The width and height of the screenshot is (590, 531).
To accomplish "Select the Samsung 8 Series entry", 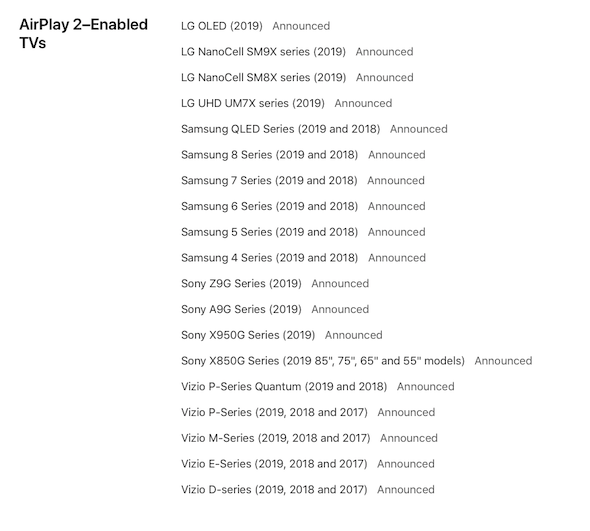I will coord(269,155).
